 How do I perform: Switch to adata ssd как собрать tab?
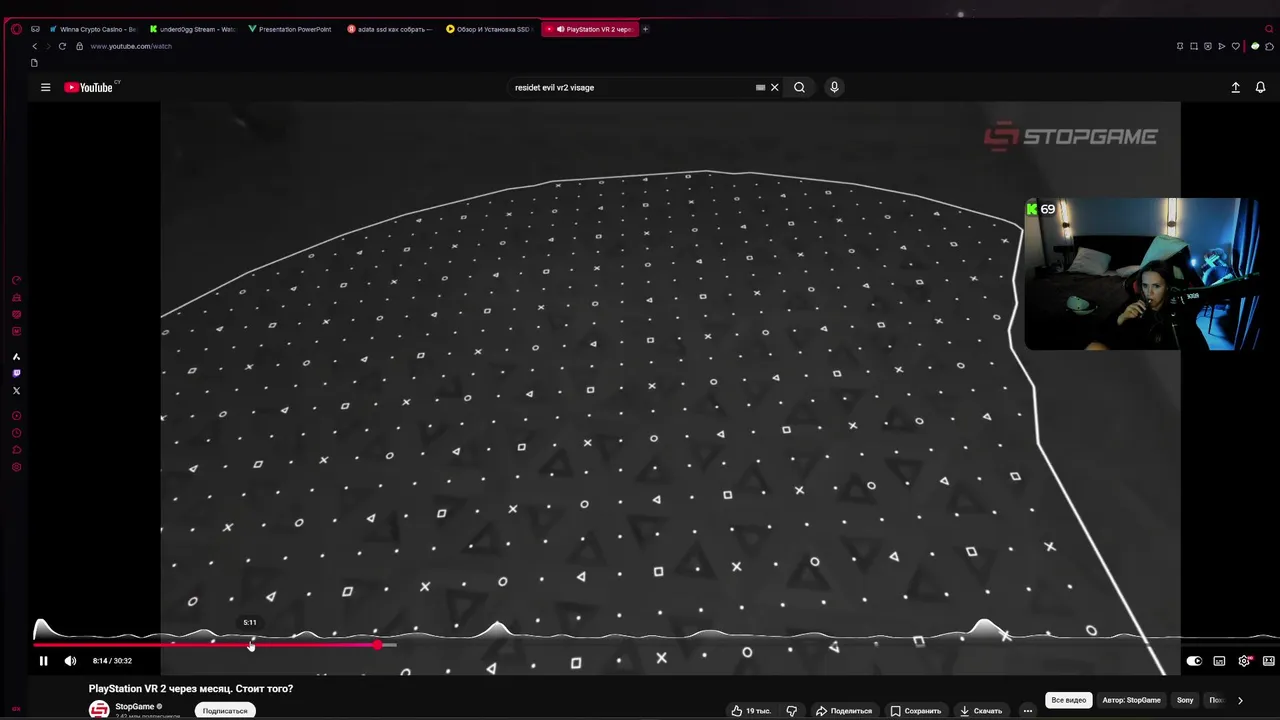389,29
